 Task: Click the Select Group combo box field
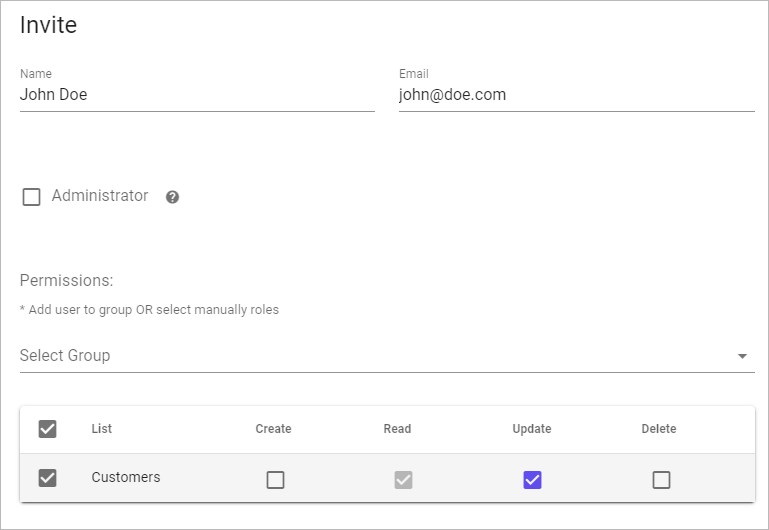point(387,356)
